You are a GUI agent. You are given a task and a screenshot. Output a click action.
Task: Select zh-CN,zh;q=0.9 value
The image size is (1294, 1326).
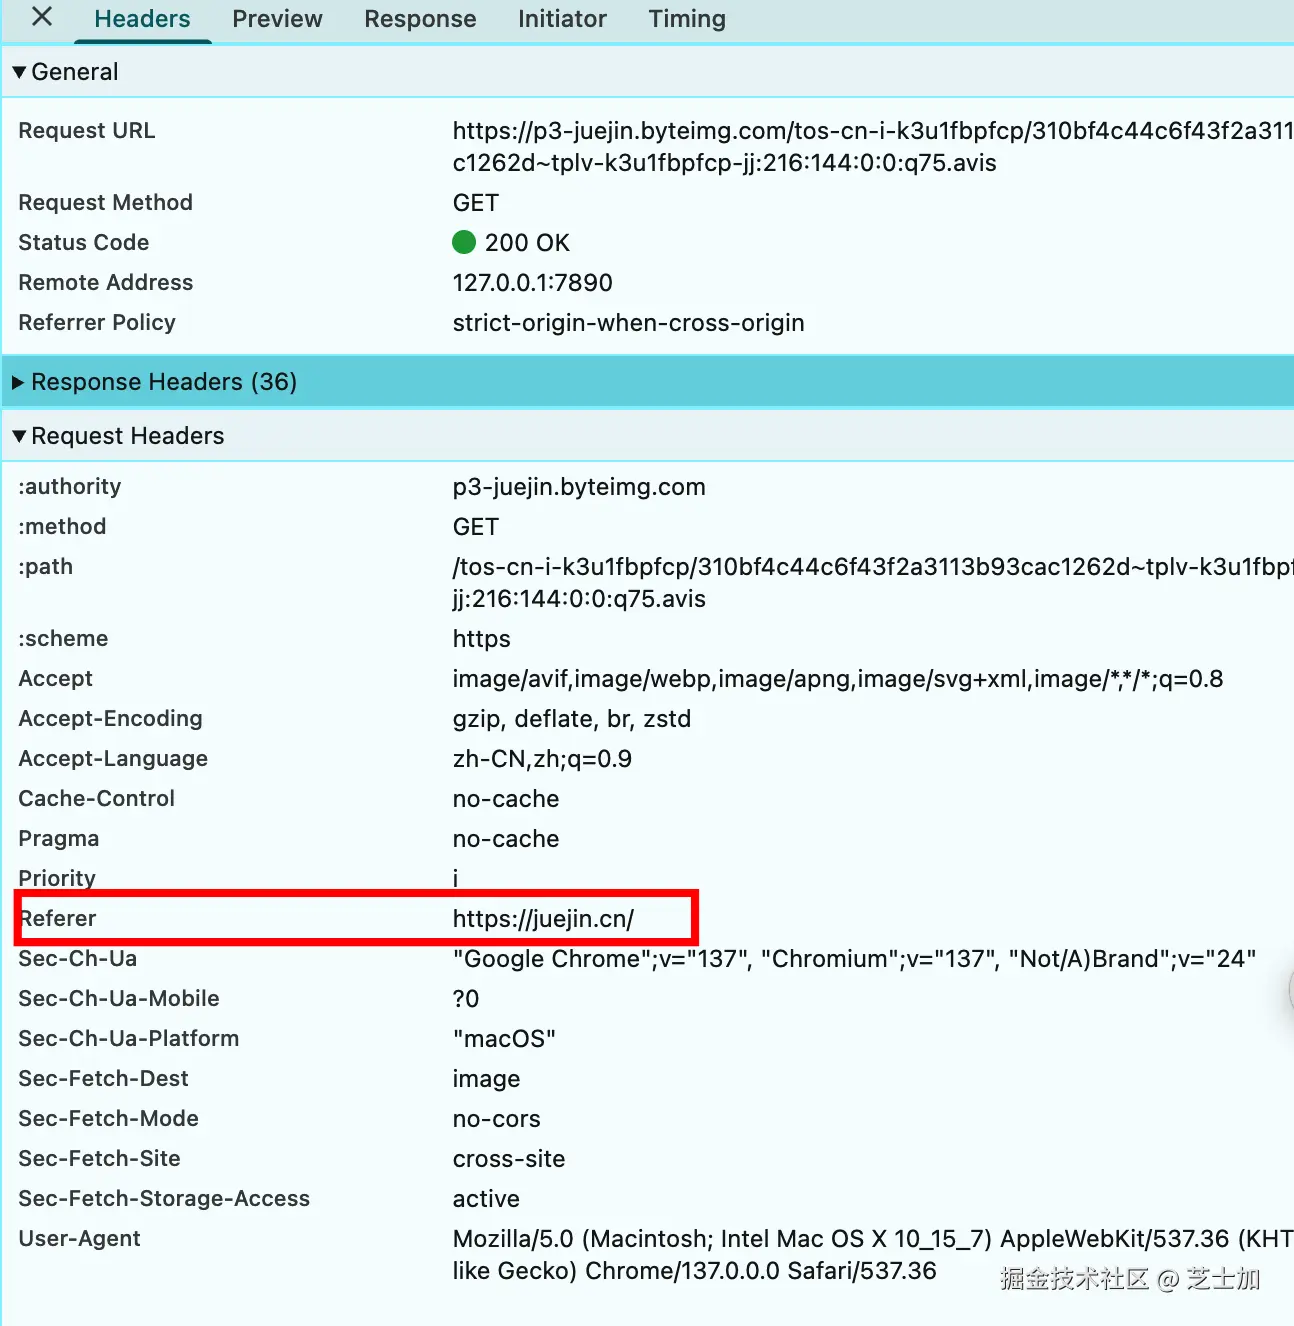(x=542, y=759)
